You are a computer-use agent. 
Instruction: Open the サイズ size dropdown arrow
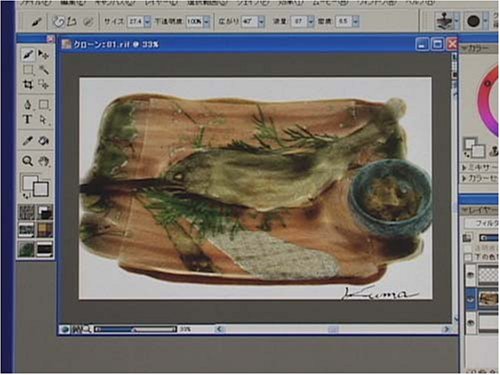point(148,22)
